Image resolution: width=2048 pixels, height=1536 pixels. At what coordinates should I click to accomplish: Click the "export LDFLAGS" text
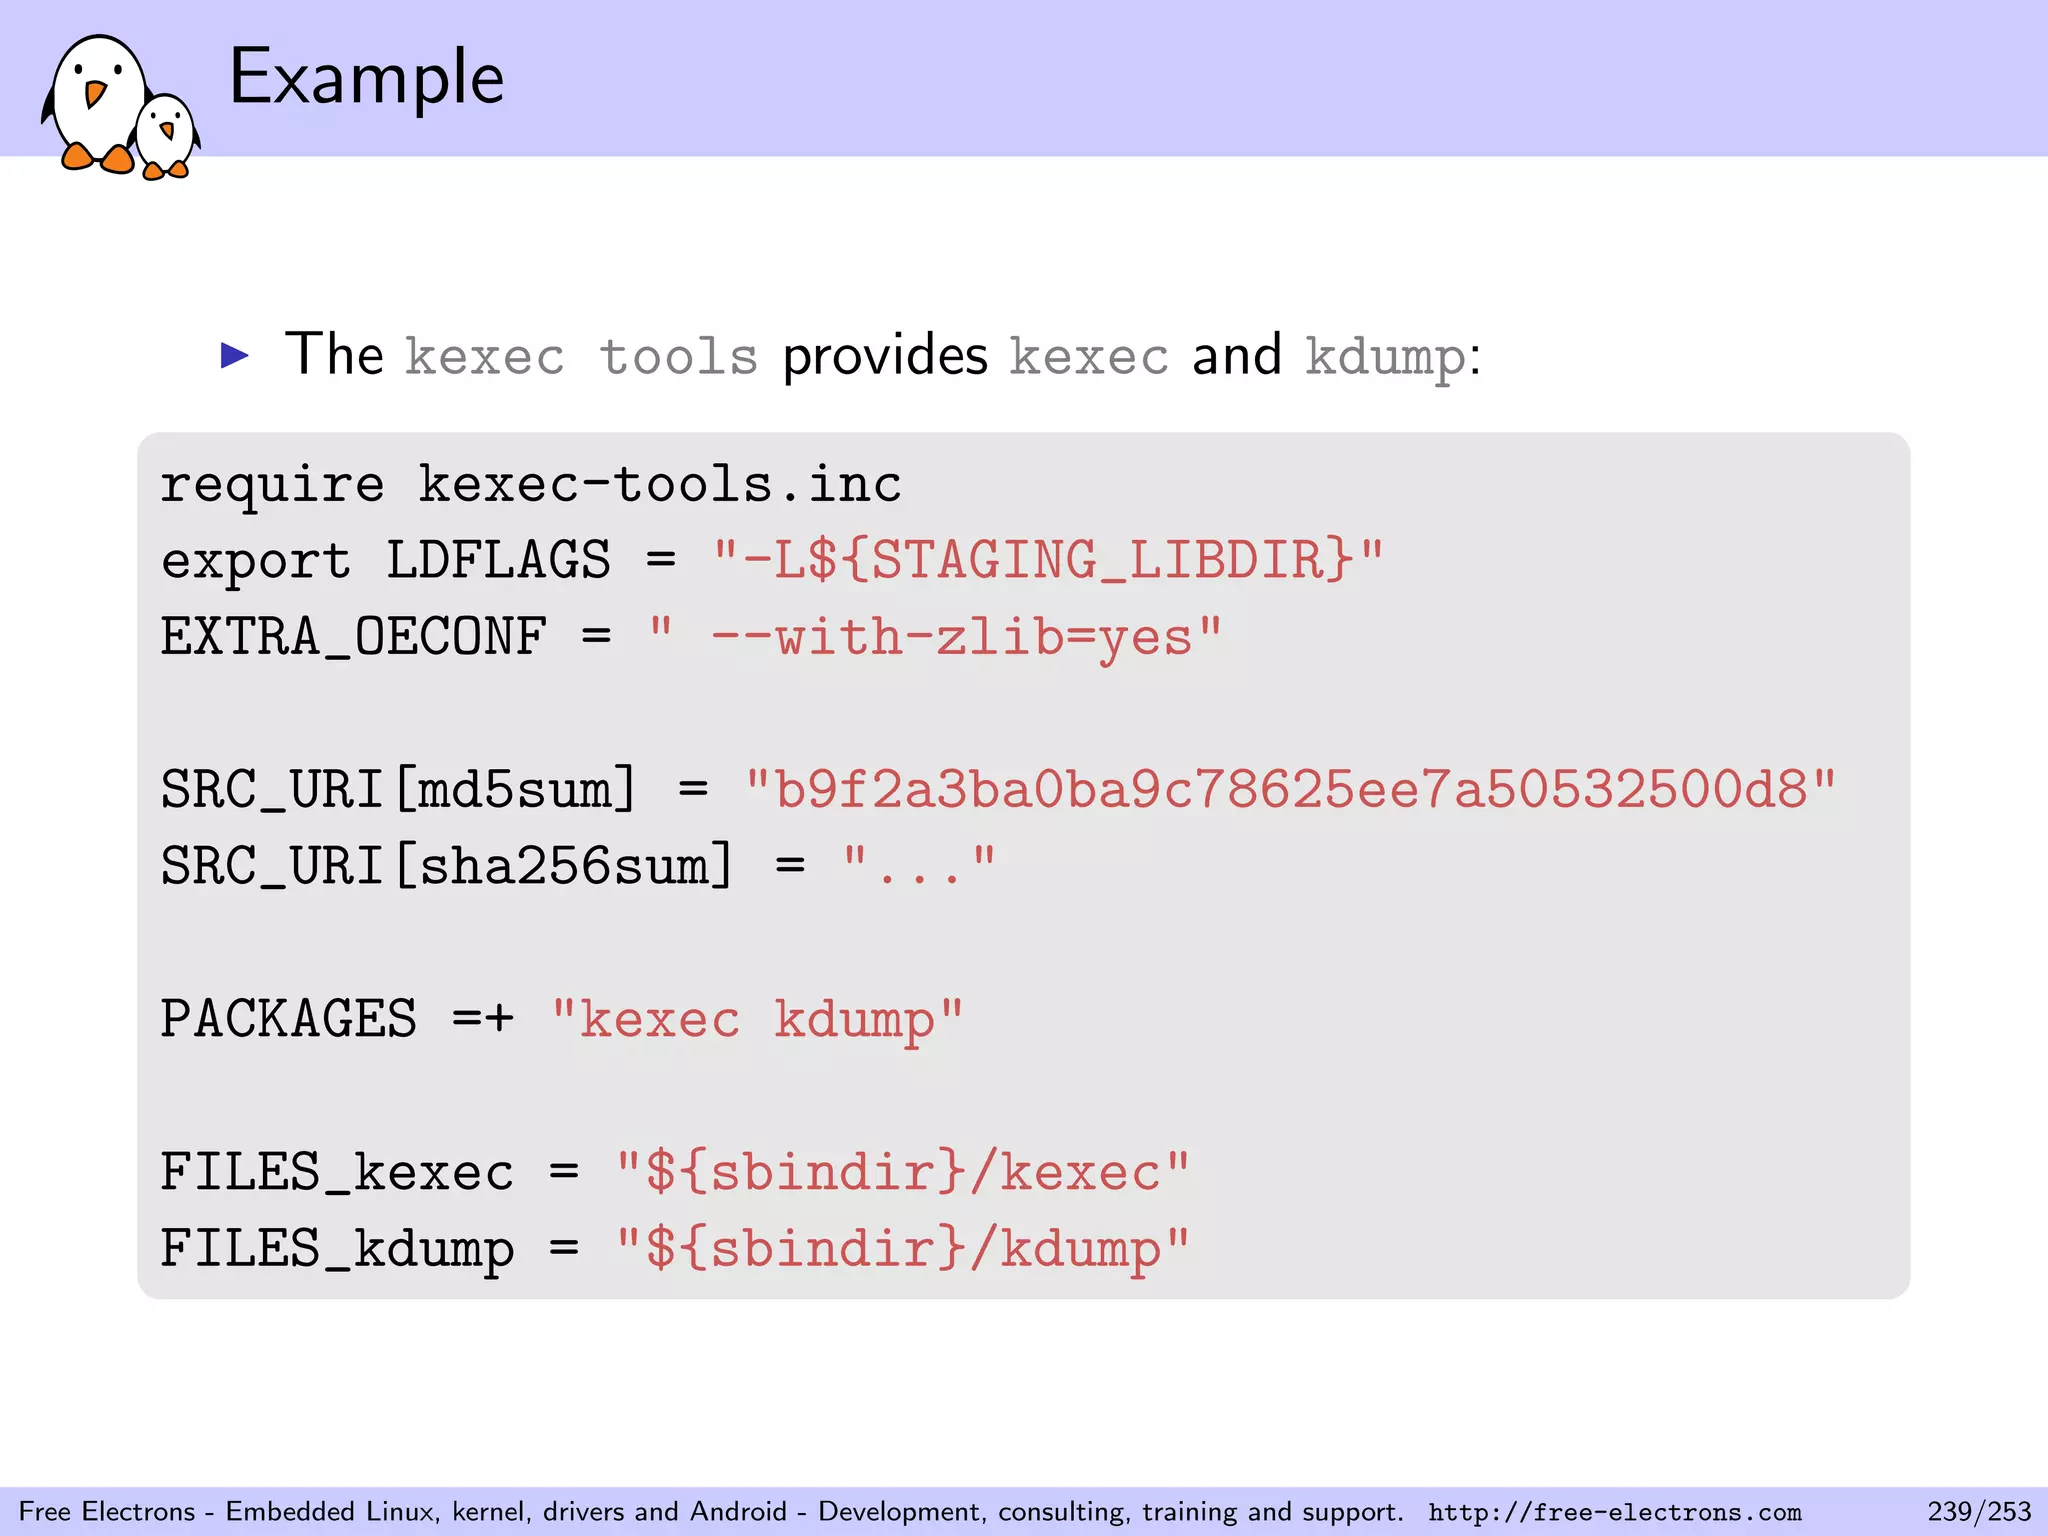coord(385,560)
